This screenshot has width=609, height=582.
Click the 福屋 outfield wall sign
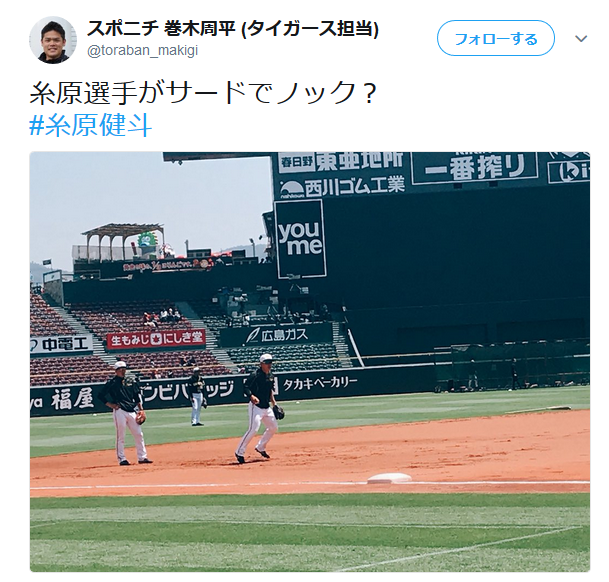click(x=72, y=399)
